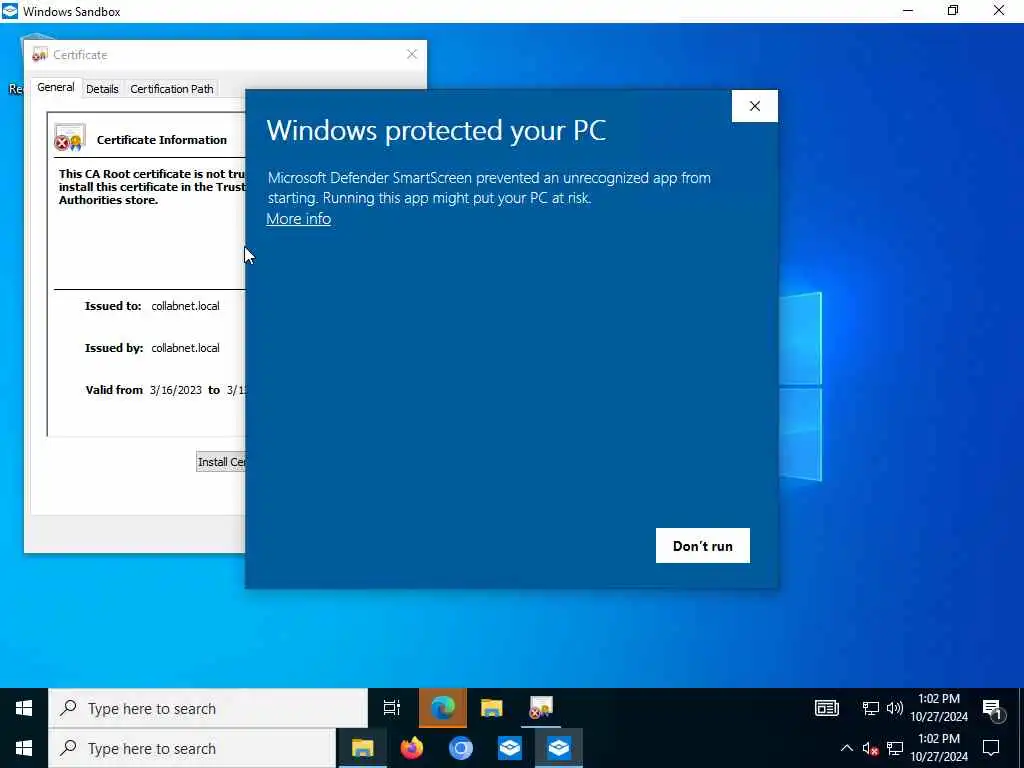Click valid-from date 3/16/2023
Viewport: 1024px width, 768px height.
coord(176,390)
